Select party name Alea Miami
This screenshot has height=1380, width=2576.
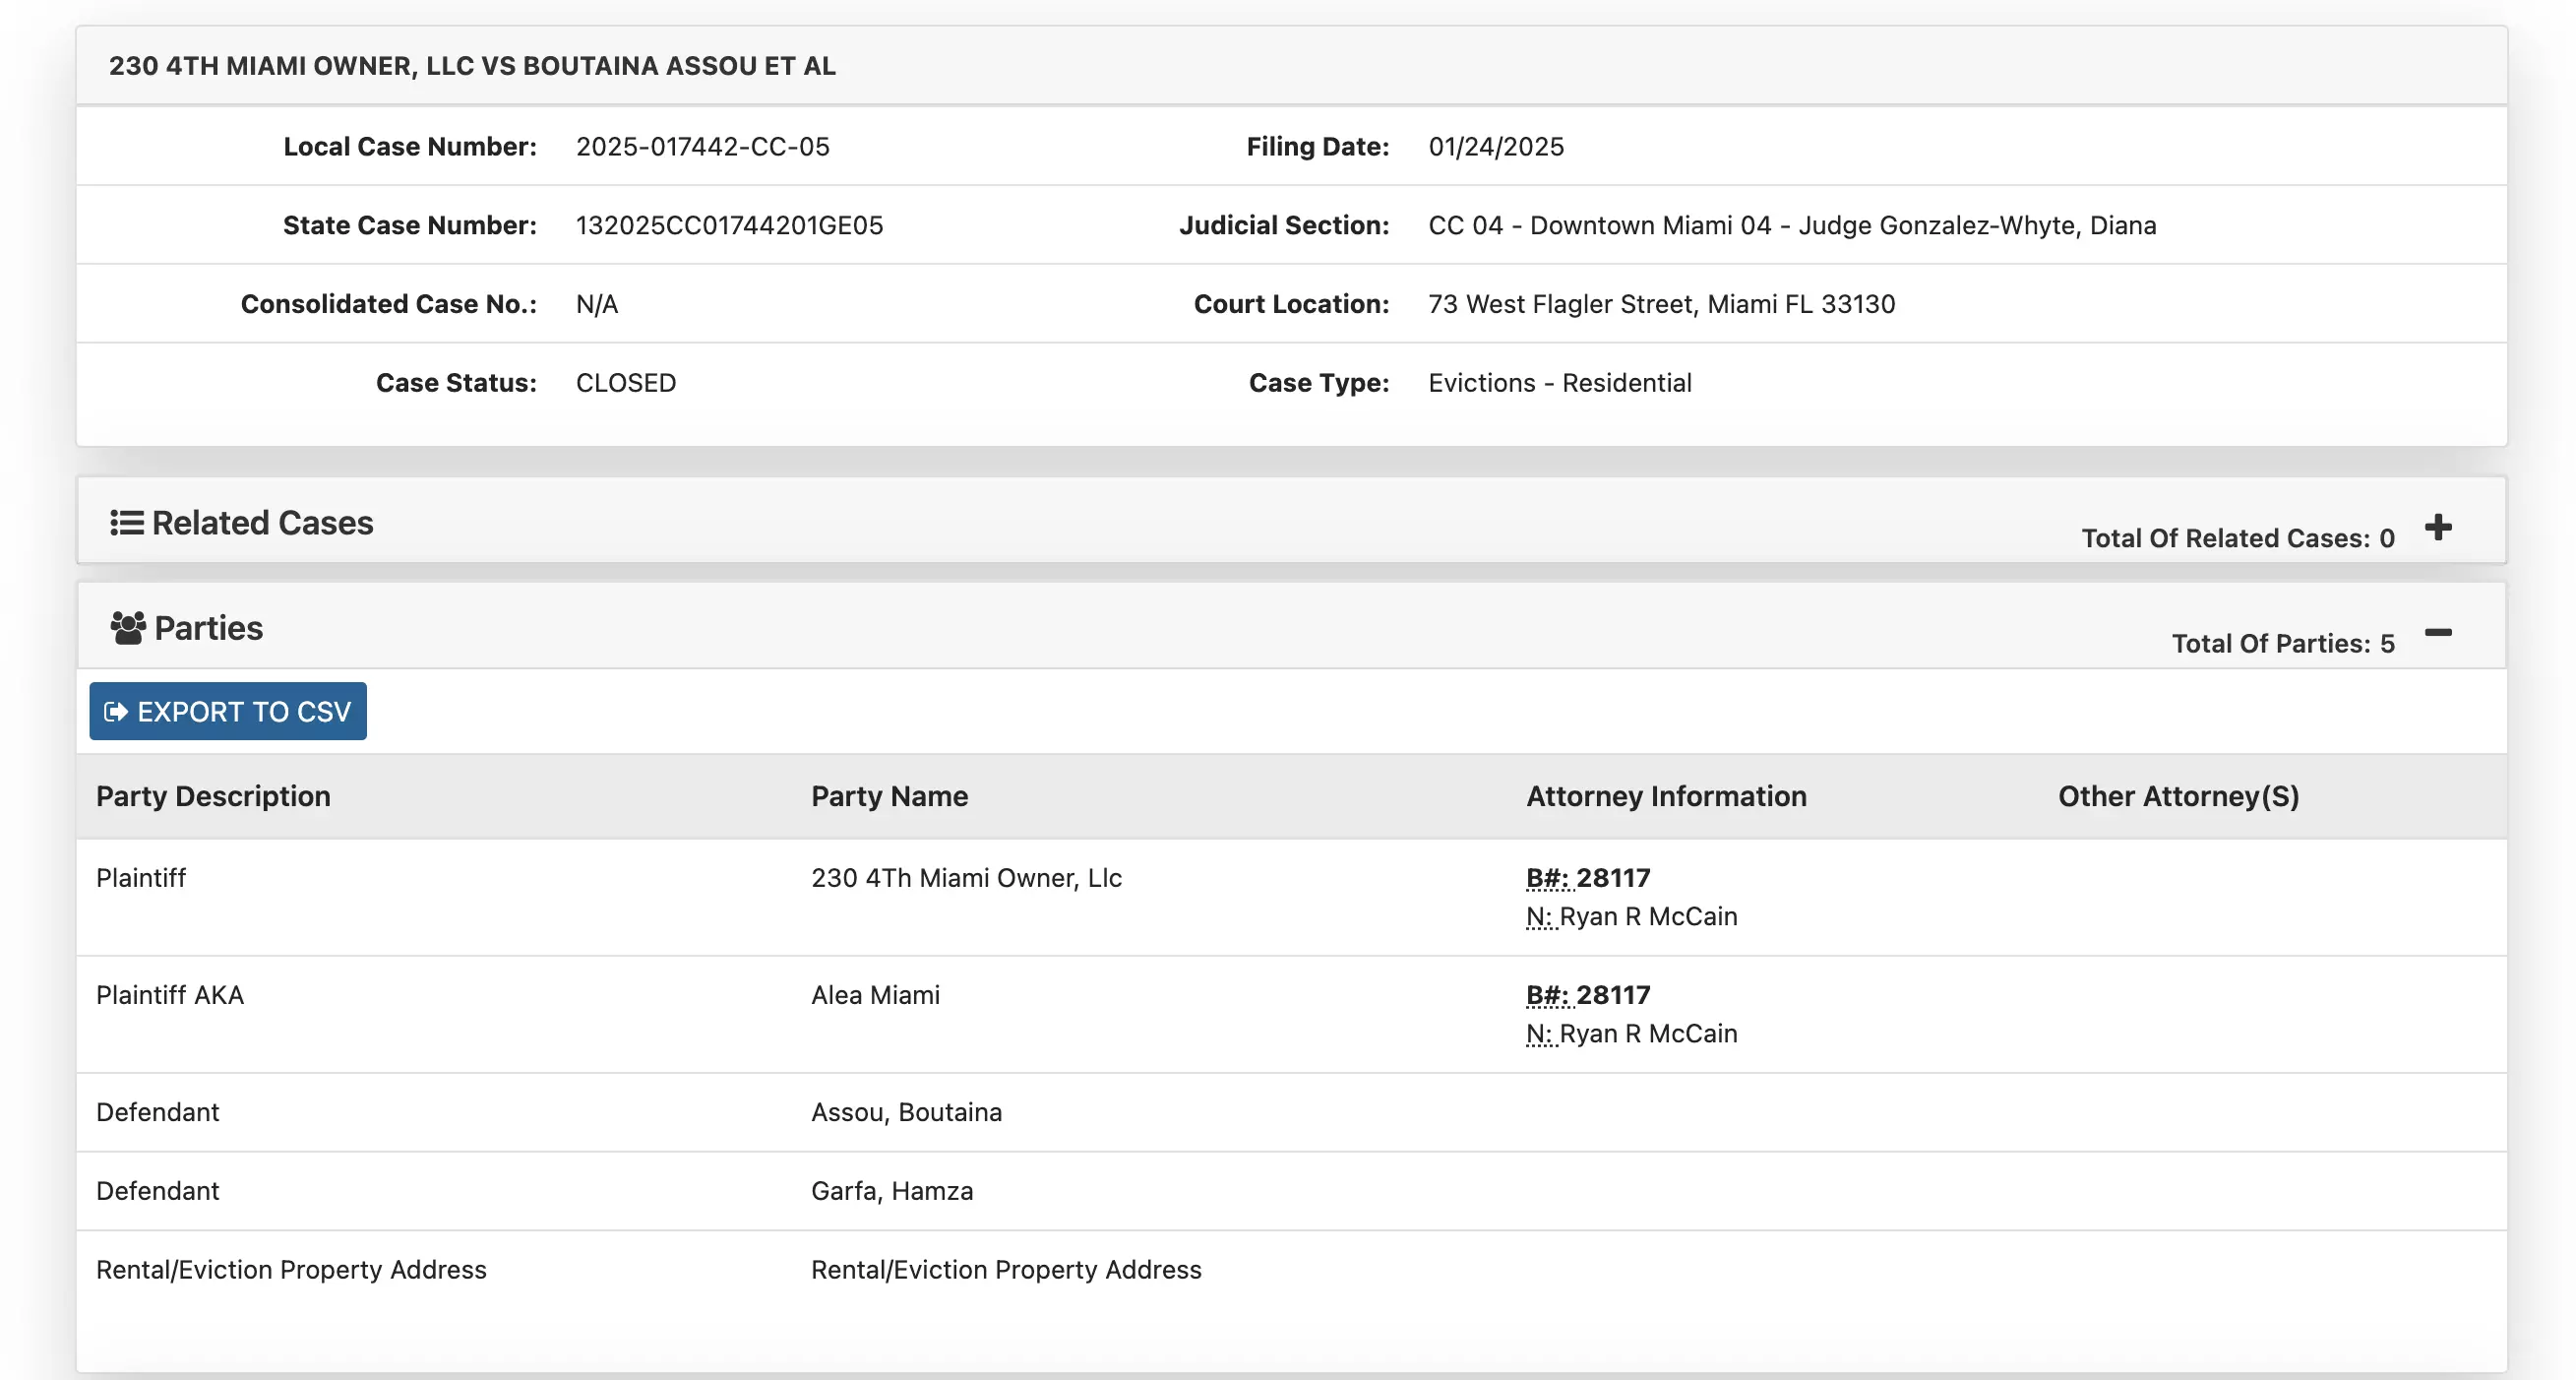(x=875, y=995)
